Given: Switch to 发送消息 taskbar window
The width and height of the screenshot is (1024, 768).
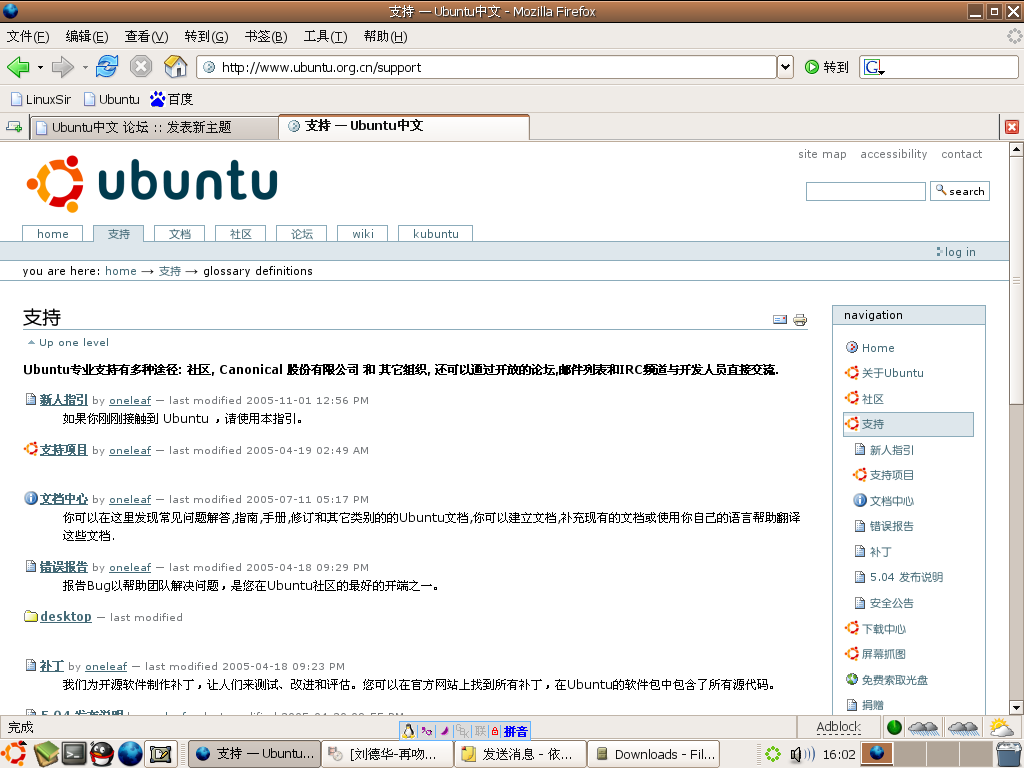Looking at the screenshot, I should pyautogui.click(x=520, y=754).
